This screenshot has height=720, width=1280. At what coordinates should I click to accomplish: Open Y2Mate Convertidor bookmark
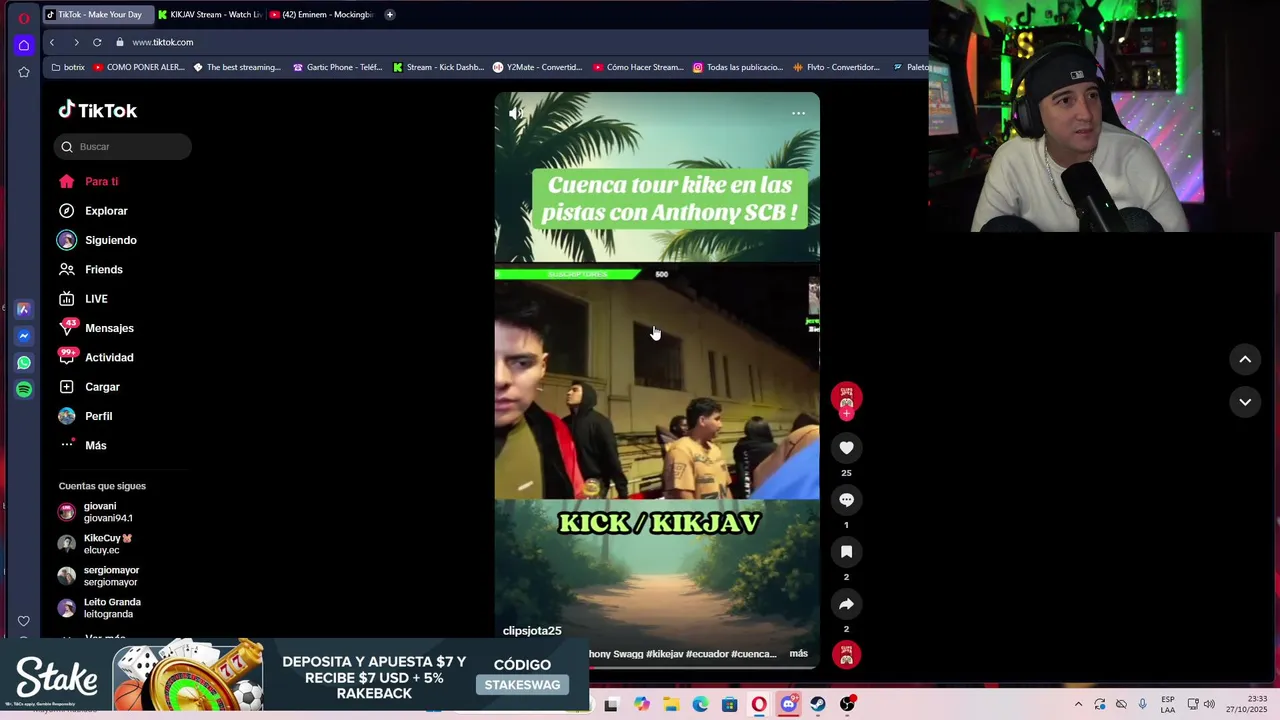tap(538, 67)
